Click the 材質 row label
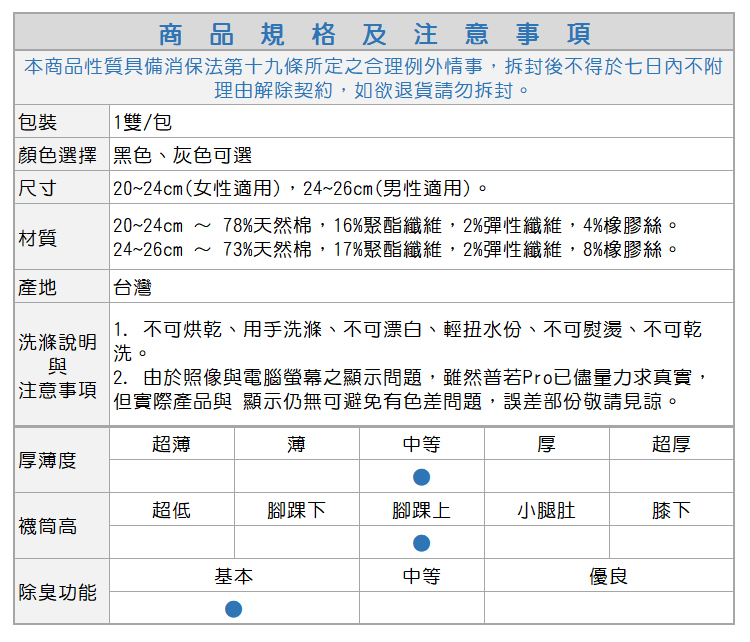Screen dimensions: 750x642 38,238
